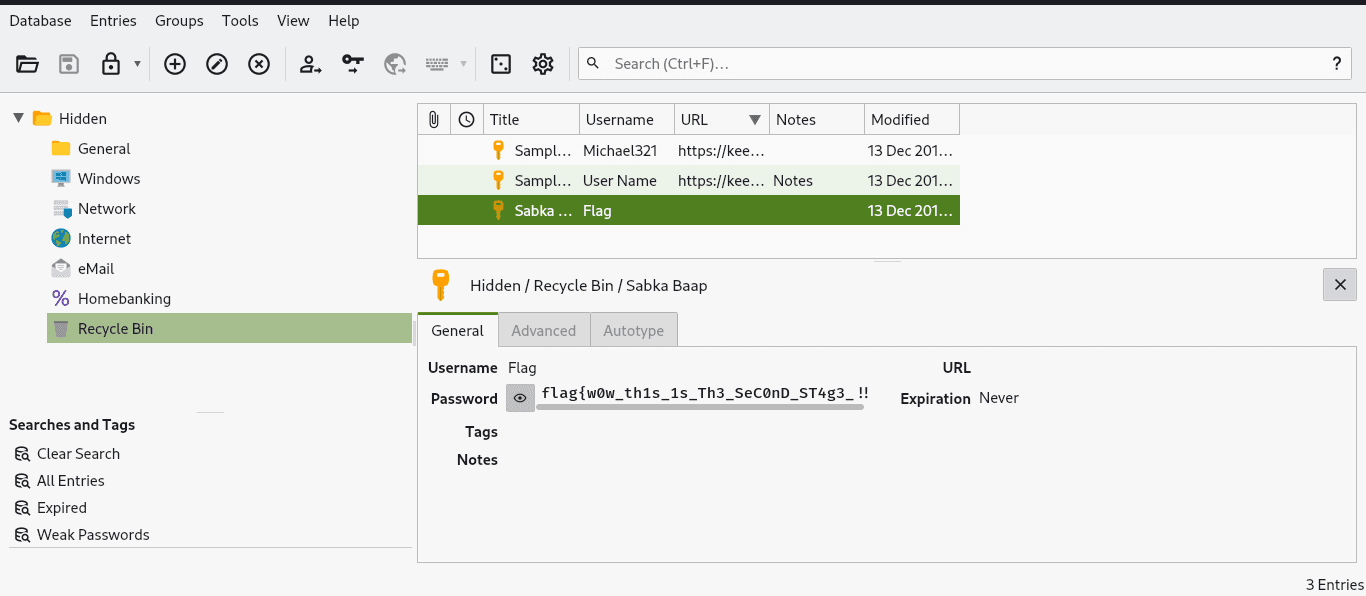Delete the selected entry via X icon
The height and width of the screenshot is (596, 1366).
259,64
